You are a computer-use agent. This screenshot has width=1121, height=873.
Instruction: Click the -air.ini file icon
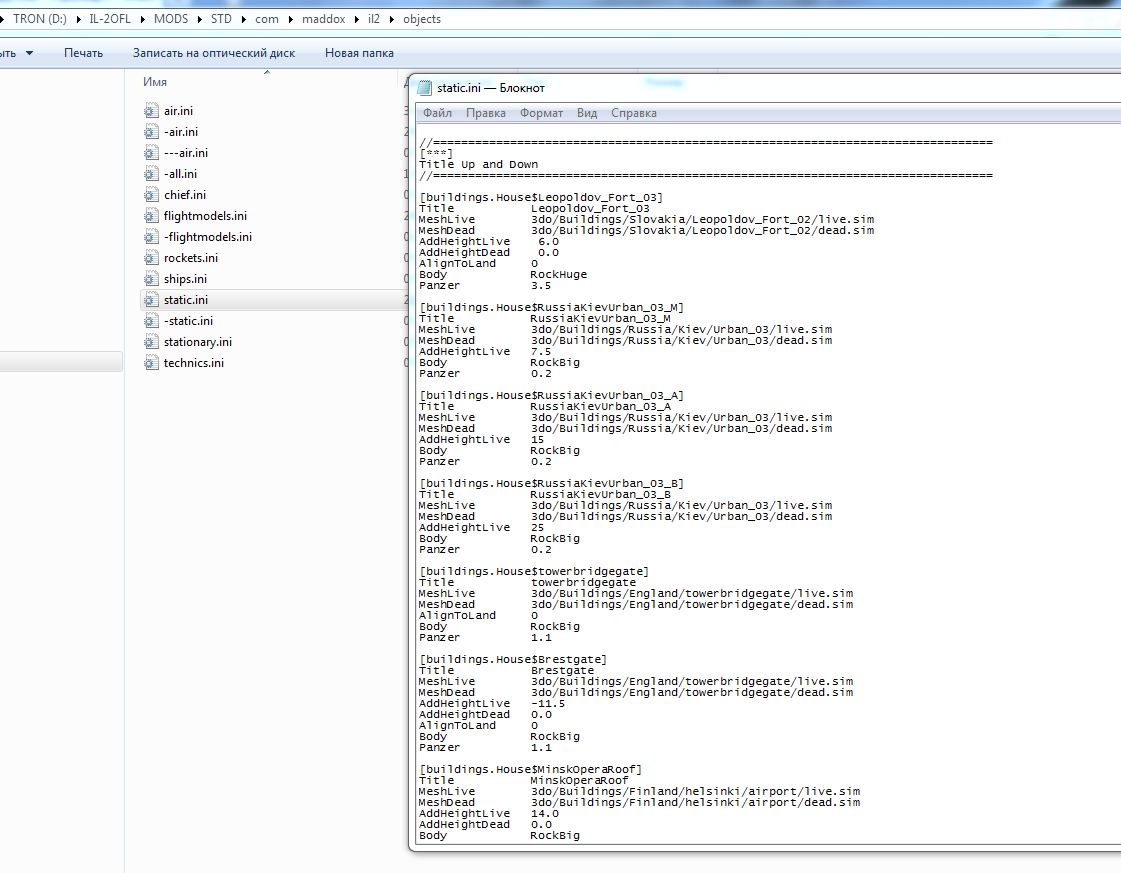click(151, 132)
